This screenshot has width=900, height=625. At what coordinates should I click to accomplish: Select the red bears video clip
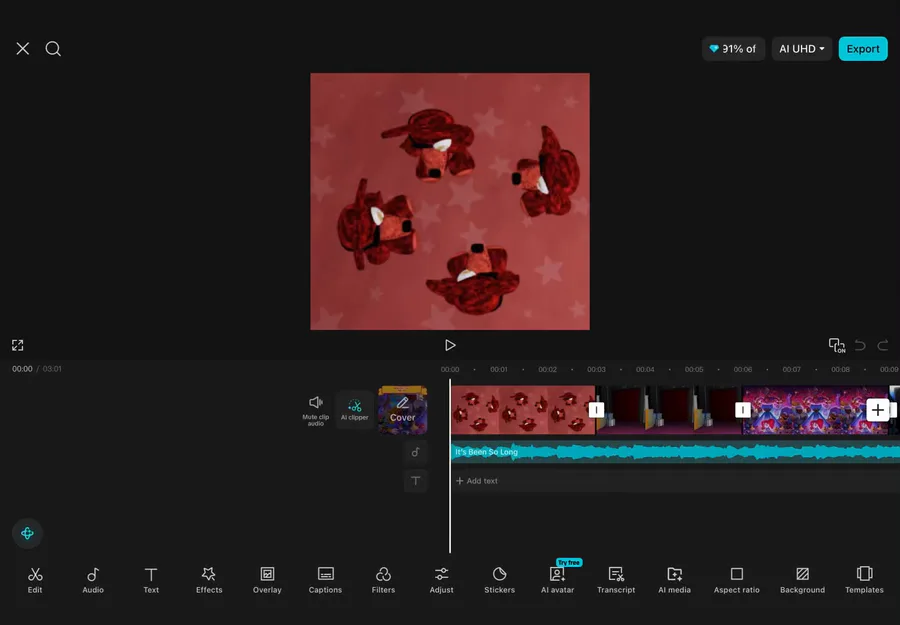(522, 410)
